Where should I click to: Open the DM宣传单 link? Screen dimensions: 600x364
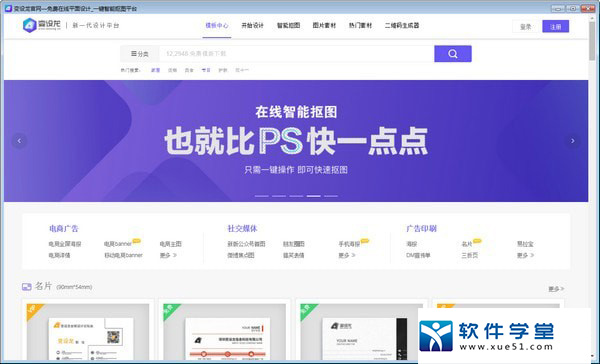[418, 255]
